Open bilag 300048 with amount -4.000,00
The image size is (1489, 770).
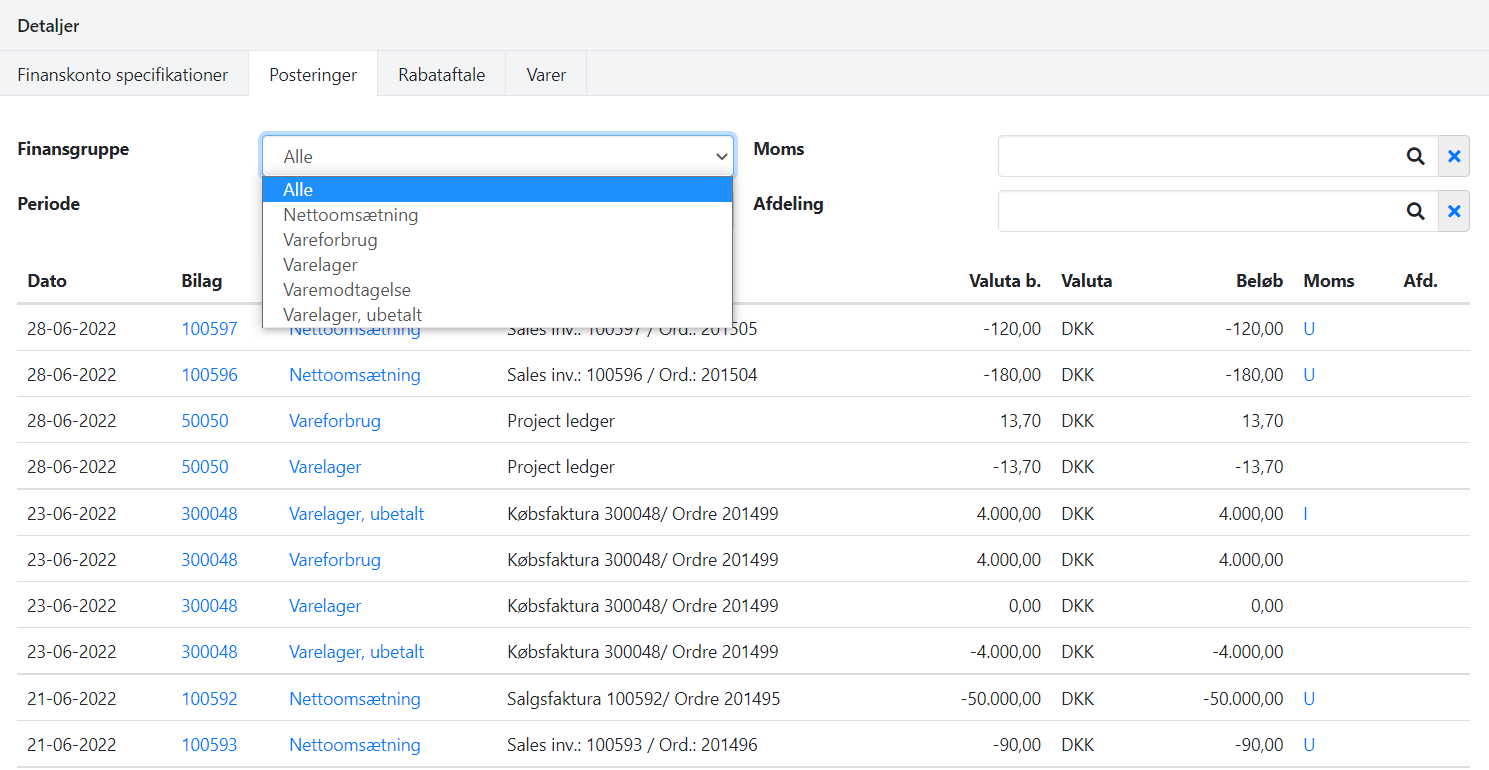coord(209,652)
